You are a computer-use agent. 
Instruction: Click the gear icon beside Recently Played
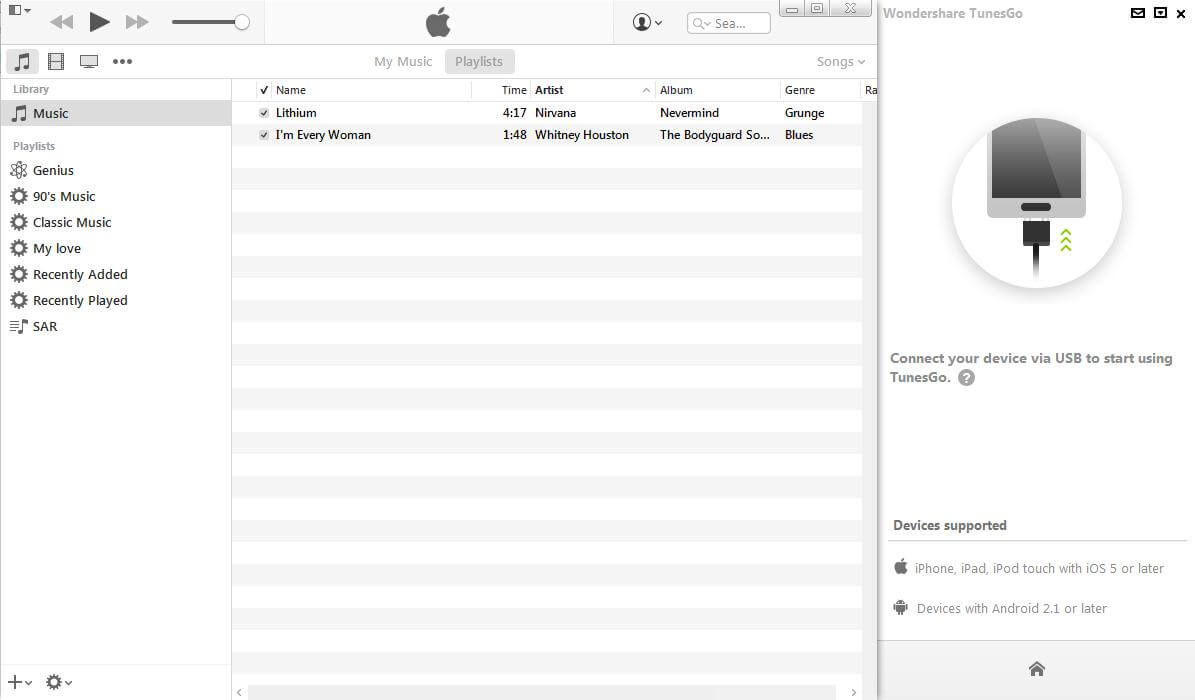pyautogui.click(x=19, y=300)
